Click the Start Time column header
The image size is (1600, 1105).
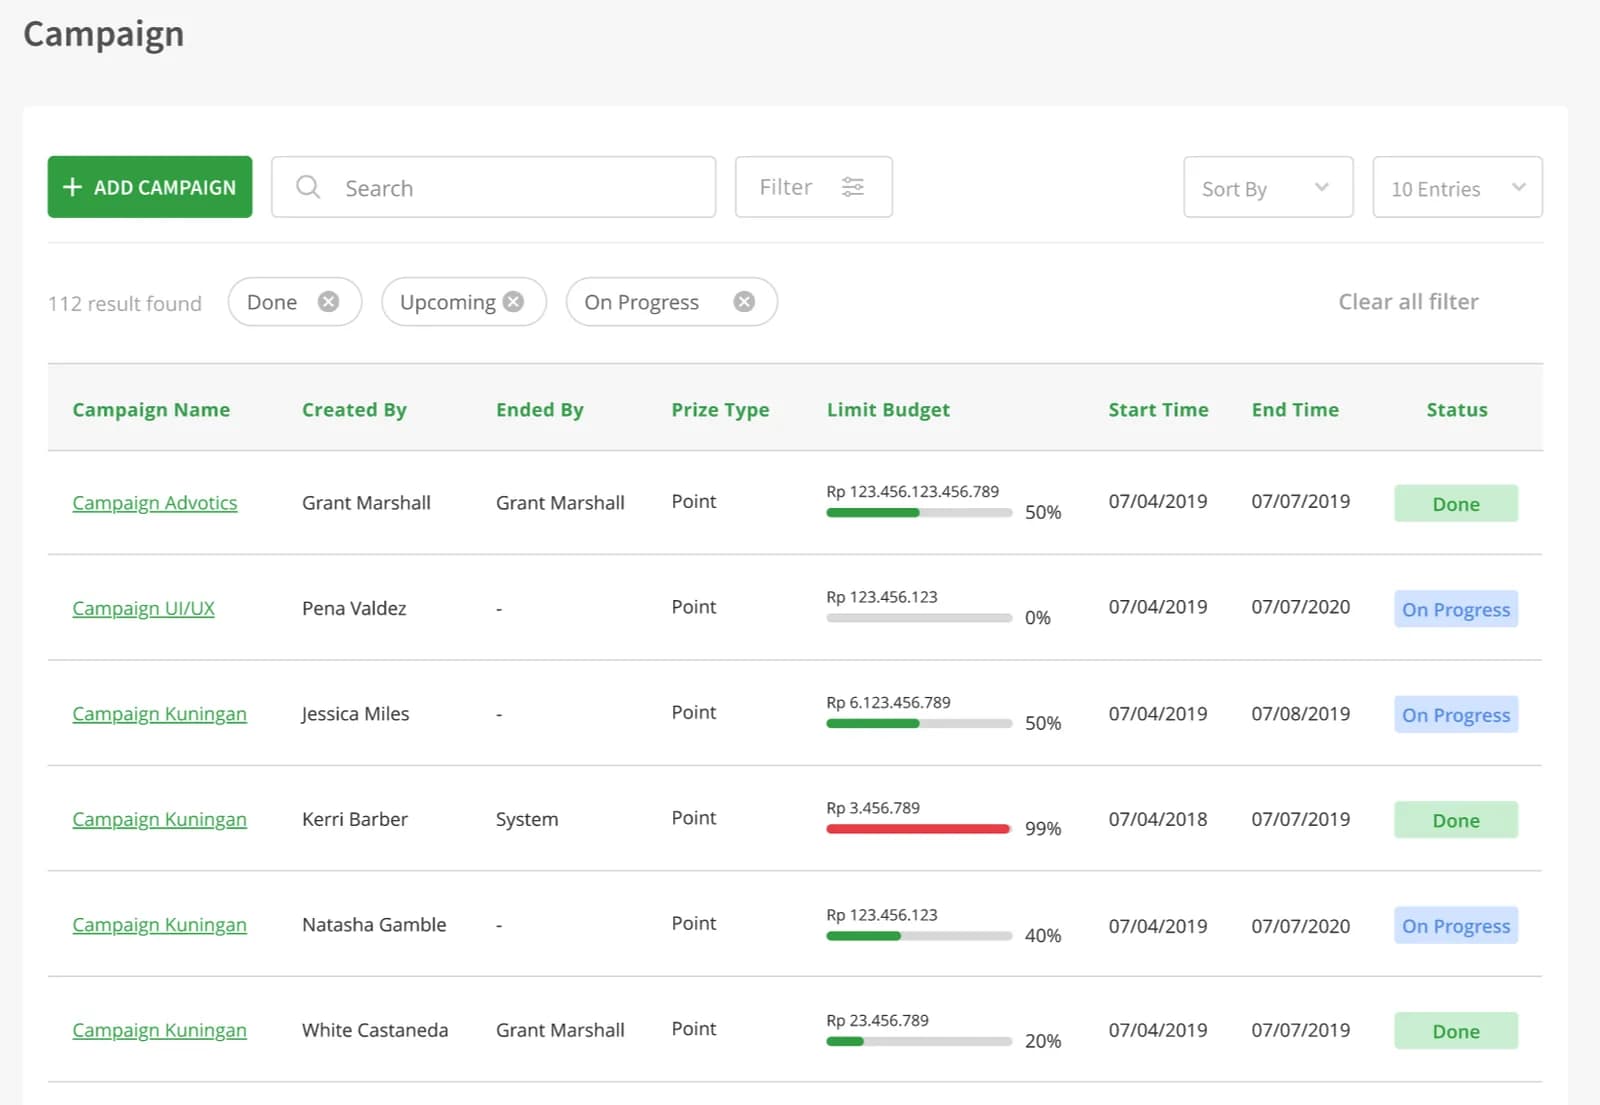coord(1158,410)
